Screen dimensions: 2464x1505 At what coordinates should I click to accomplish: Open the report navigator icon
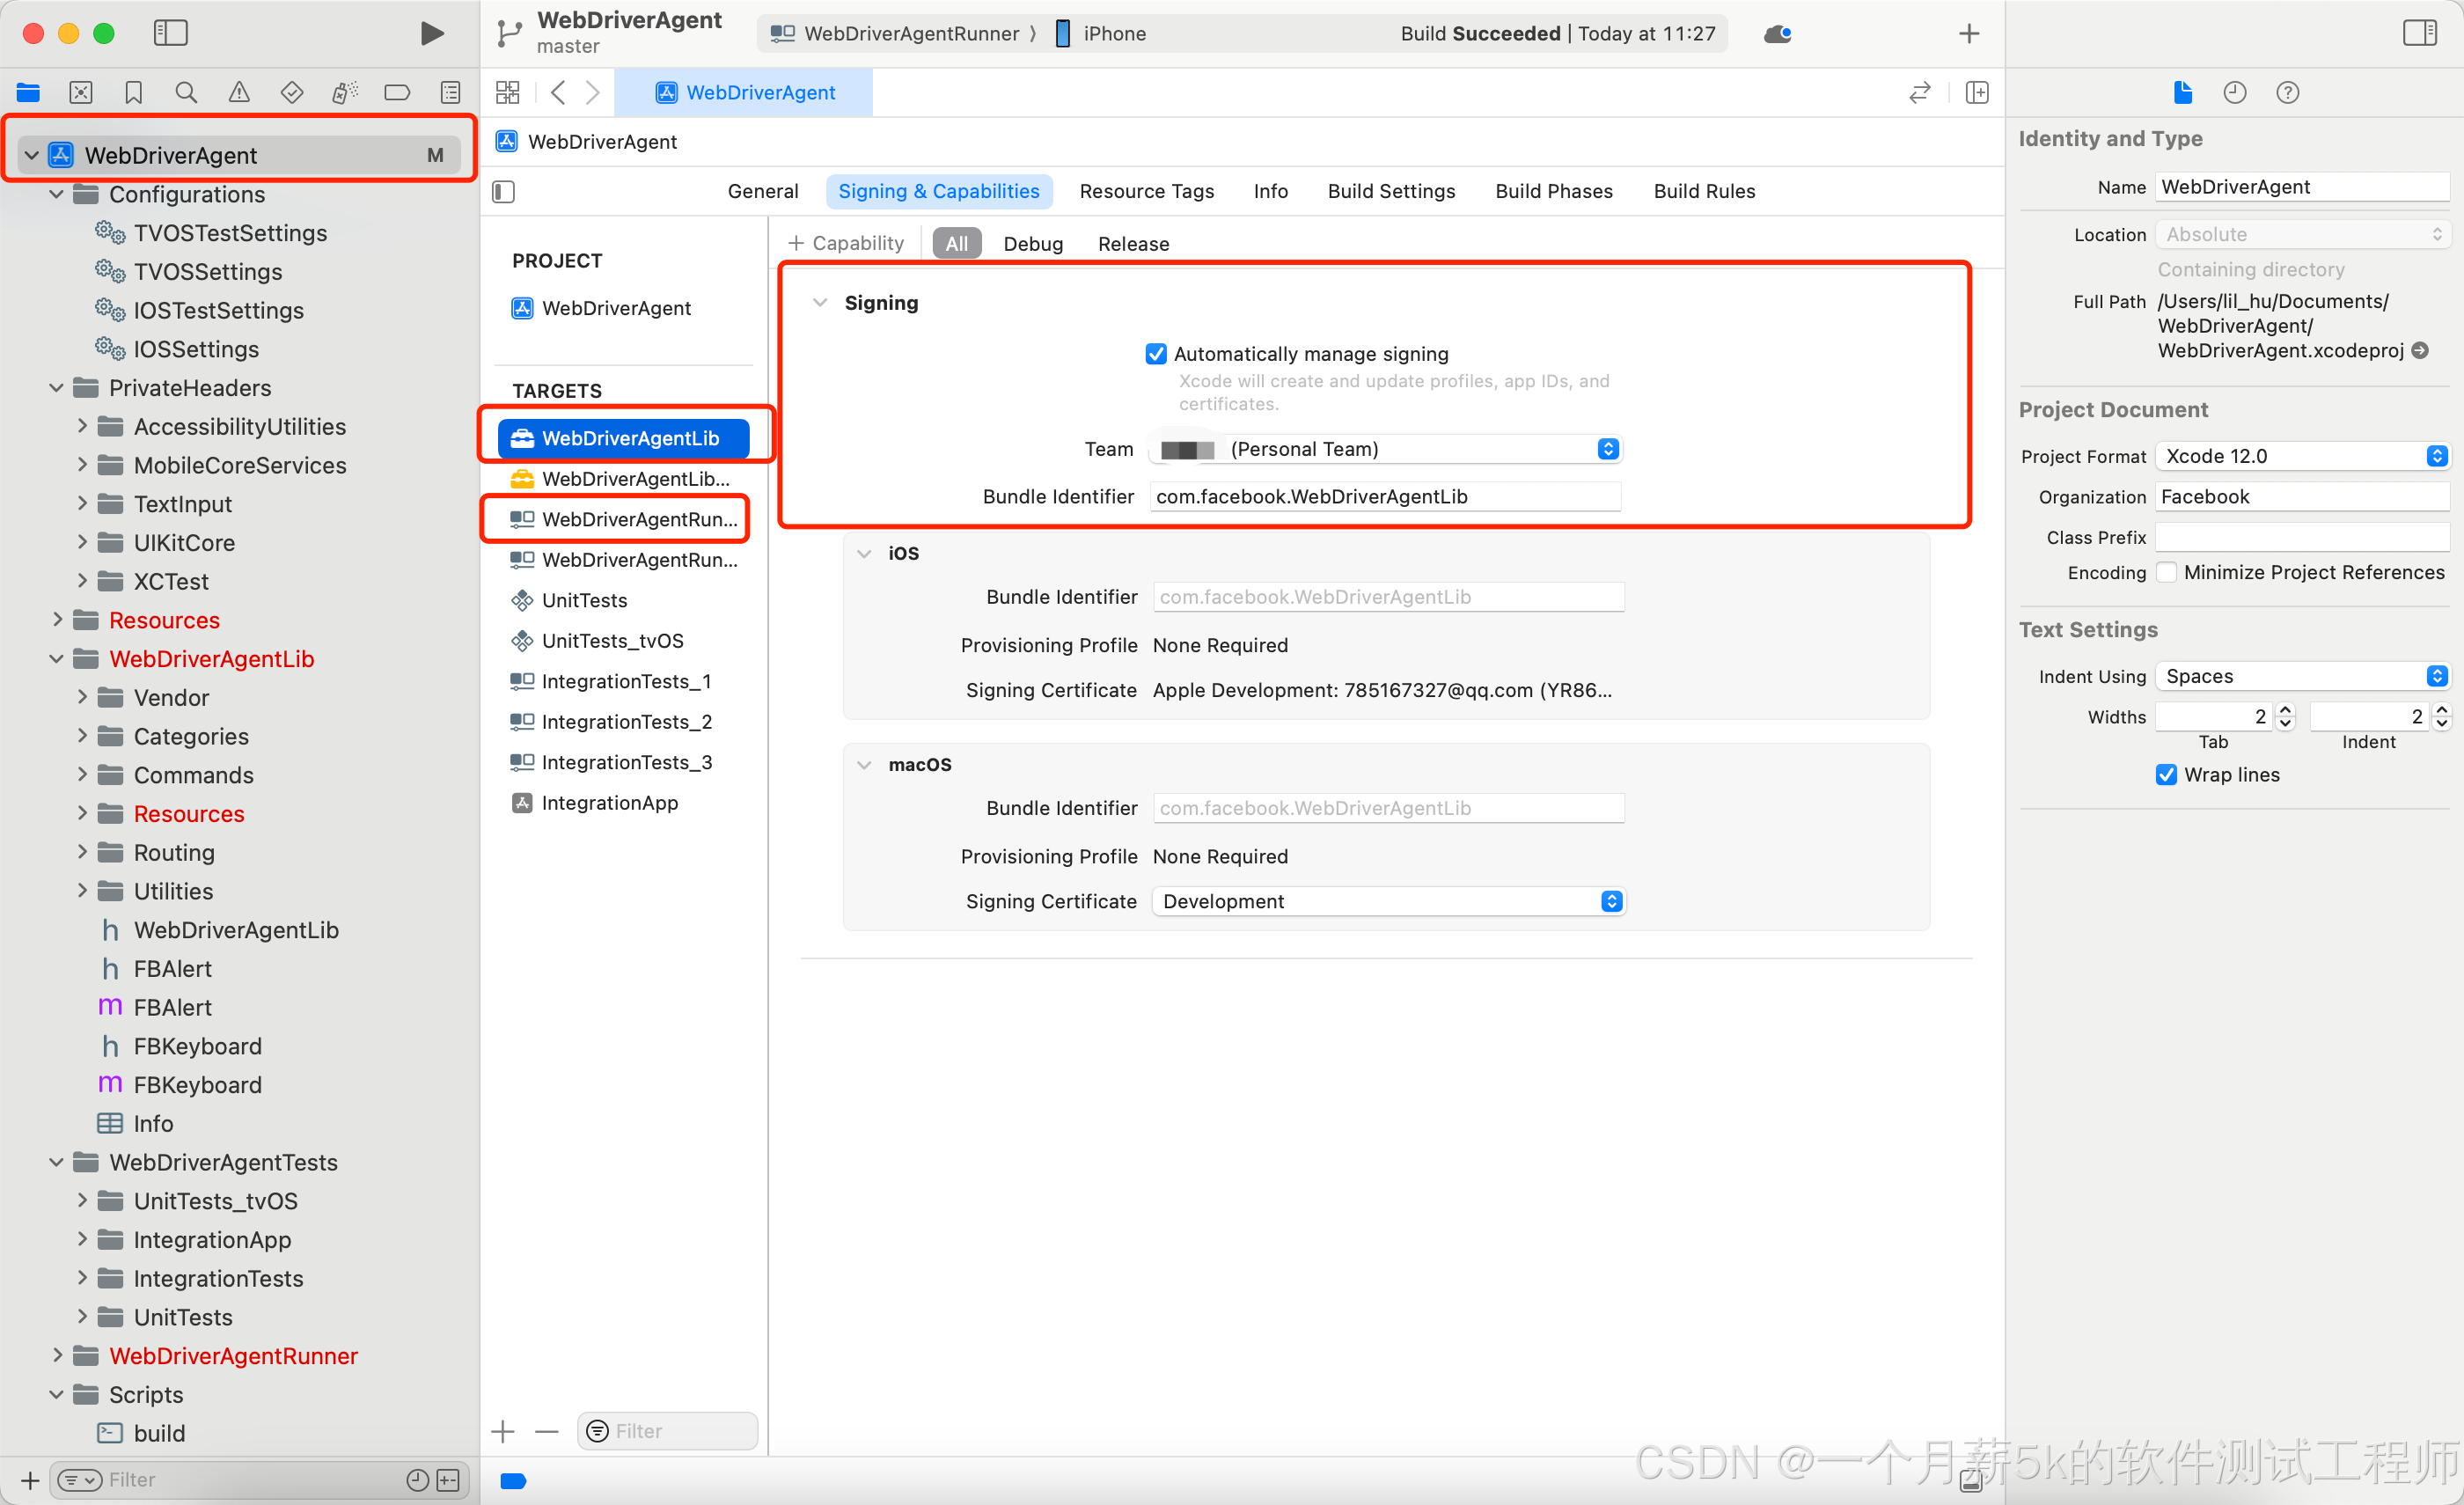point(451,93)
